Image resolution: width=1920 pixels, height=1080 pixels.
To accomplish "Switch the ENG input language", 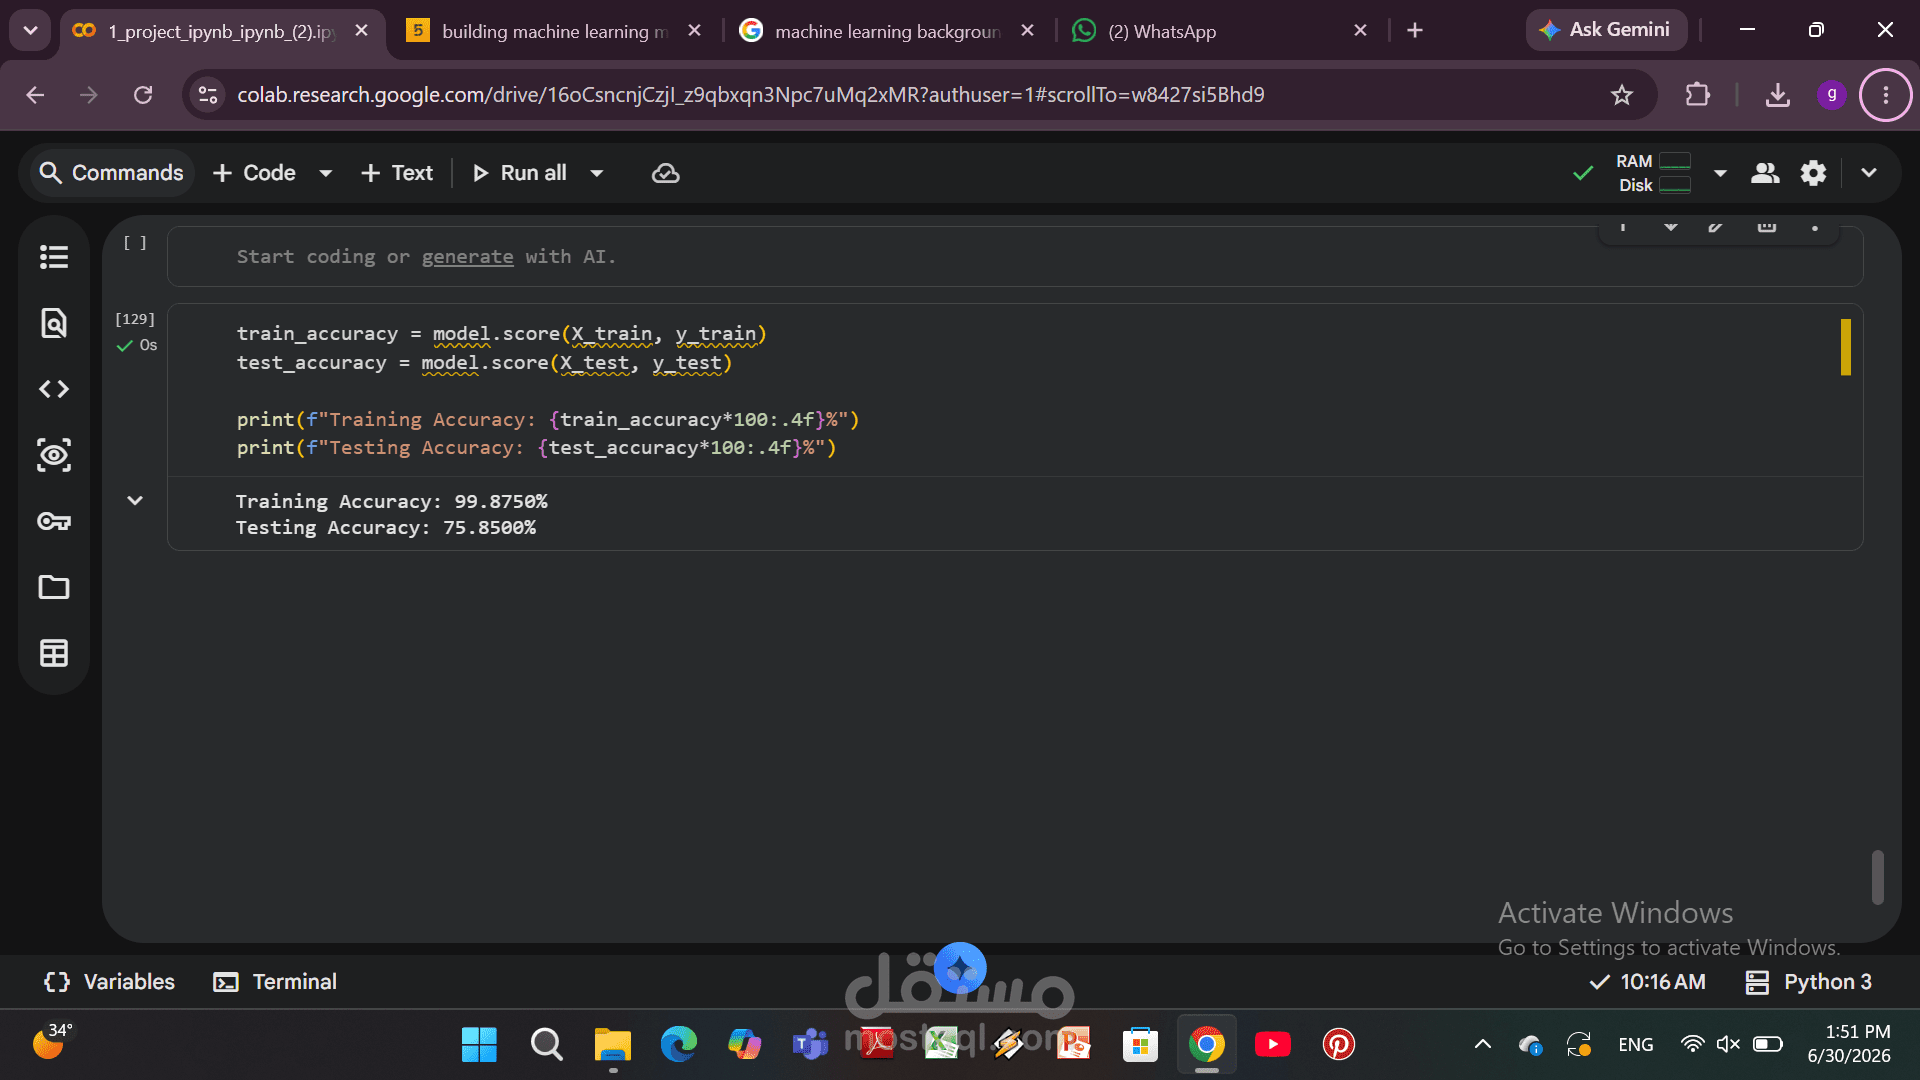I will (x=1636, y=1045).
